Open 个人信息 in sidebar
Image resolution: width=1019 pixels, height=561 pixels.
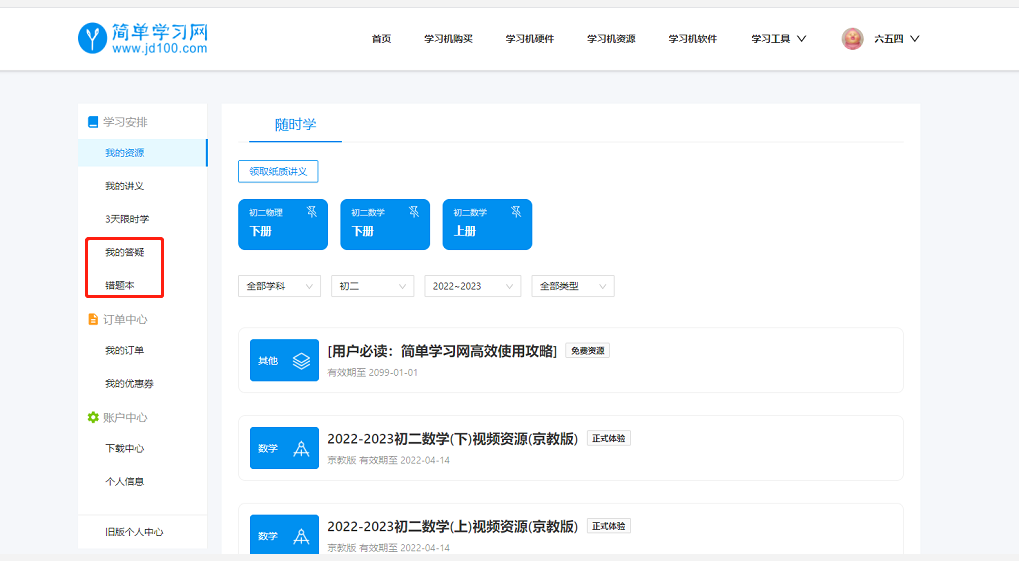(124, 482)
